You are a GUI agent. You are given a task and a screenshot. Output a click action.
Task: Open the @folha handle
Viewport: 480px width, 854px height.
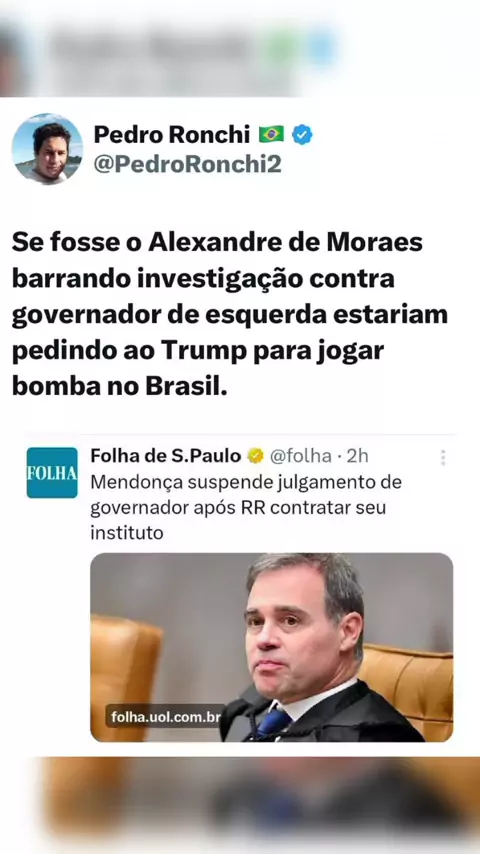(301, 456)
